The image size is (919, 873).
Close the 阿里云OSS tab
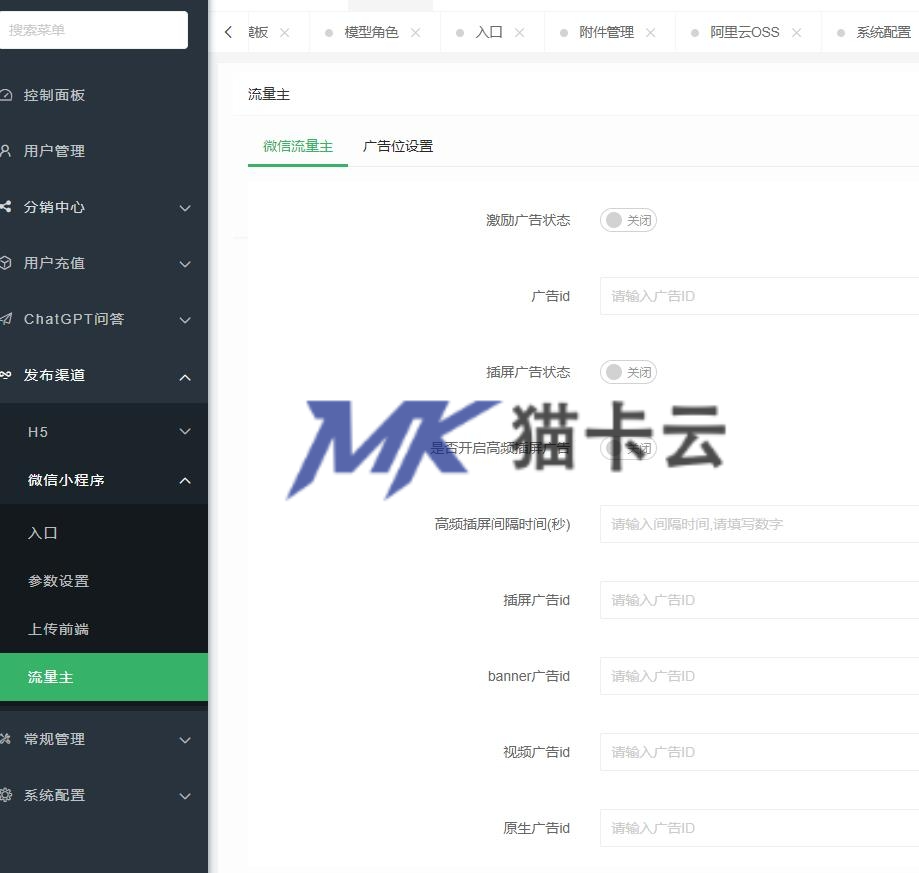(x=797, y=33)
